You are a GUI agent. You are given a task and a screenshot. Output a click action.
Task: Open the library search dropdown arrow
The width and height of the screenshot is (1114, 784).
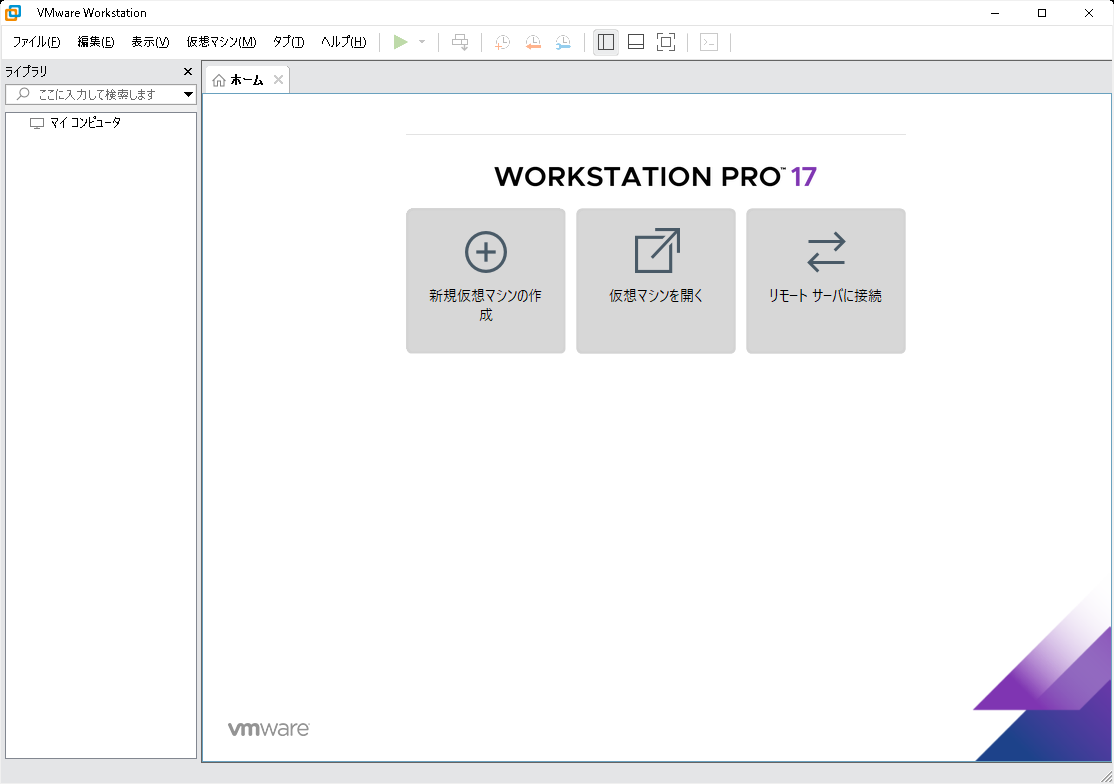pos(188,94)
